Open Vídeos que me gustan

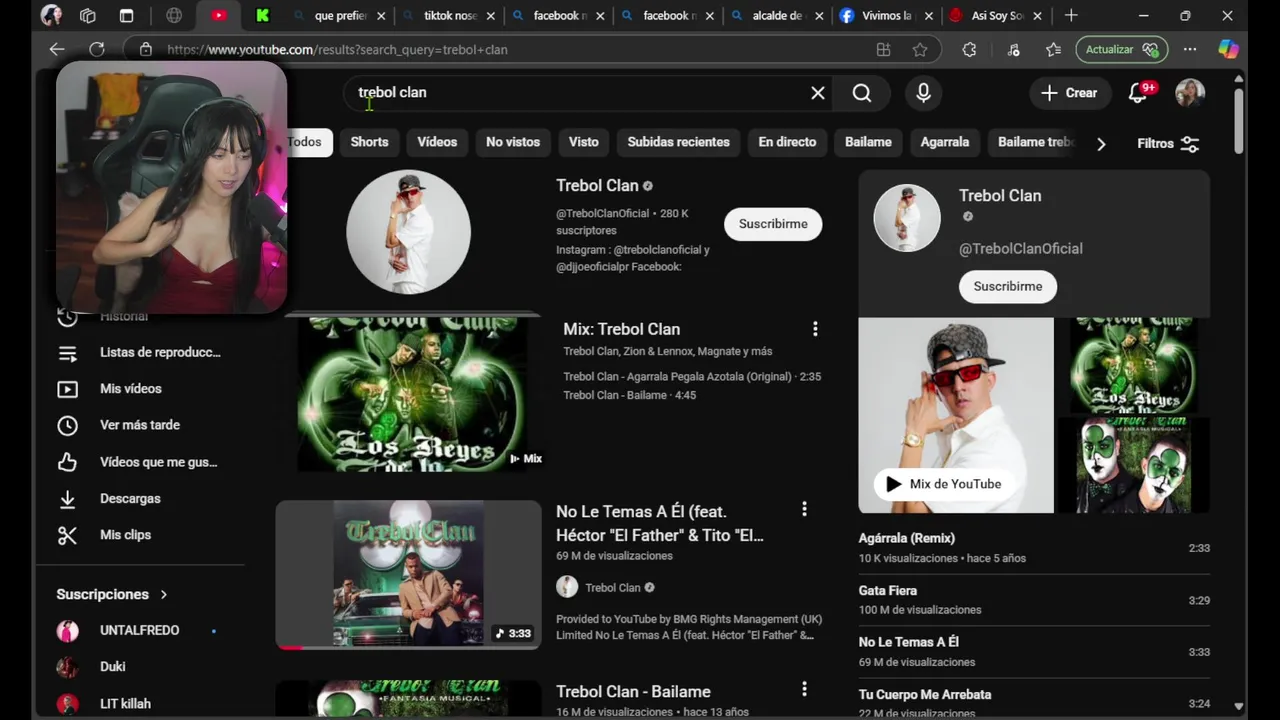tap(138, 462)
